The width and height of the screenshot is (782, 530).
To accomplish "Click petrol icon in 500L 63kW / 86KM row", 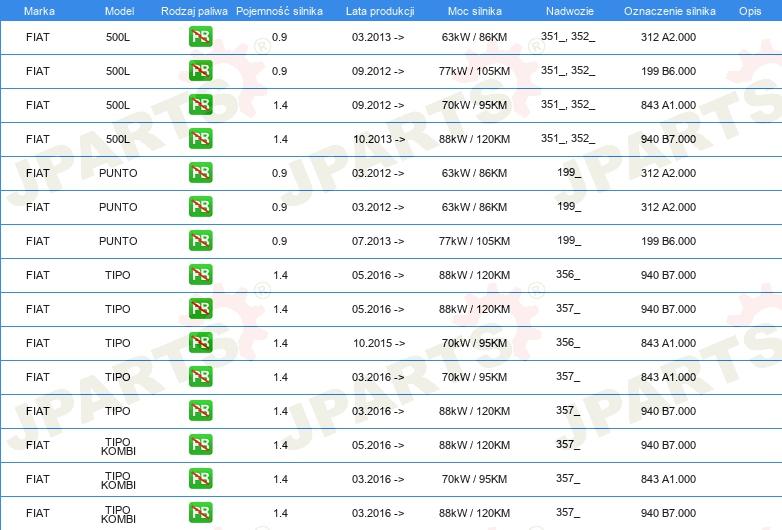I will click(200, 37).
